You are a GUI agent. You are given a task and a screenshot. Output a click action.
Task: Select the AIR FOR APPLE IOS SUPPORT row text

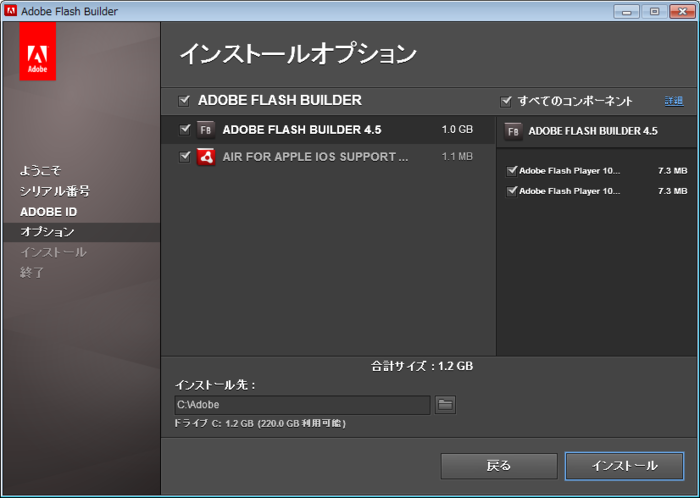[315, 157]
